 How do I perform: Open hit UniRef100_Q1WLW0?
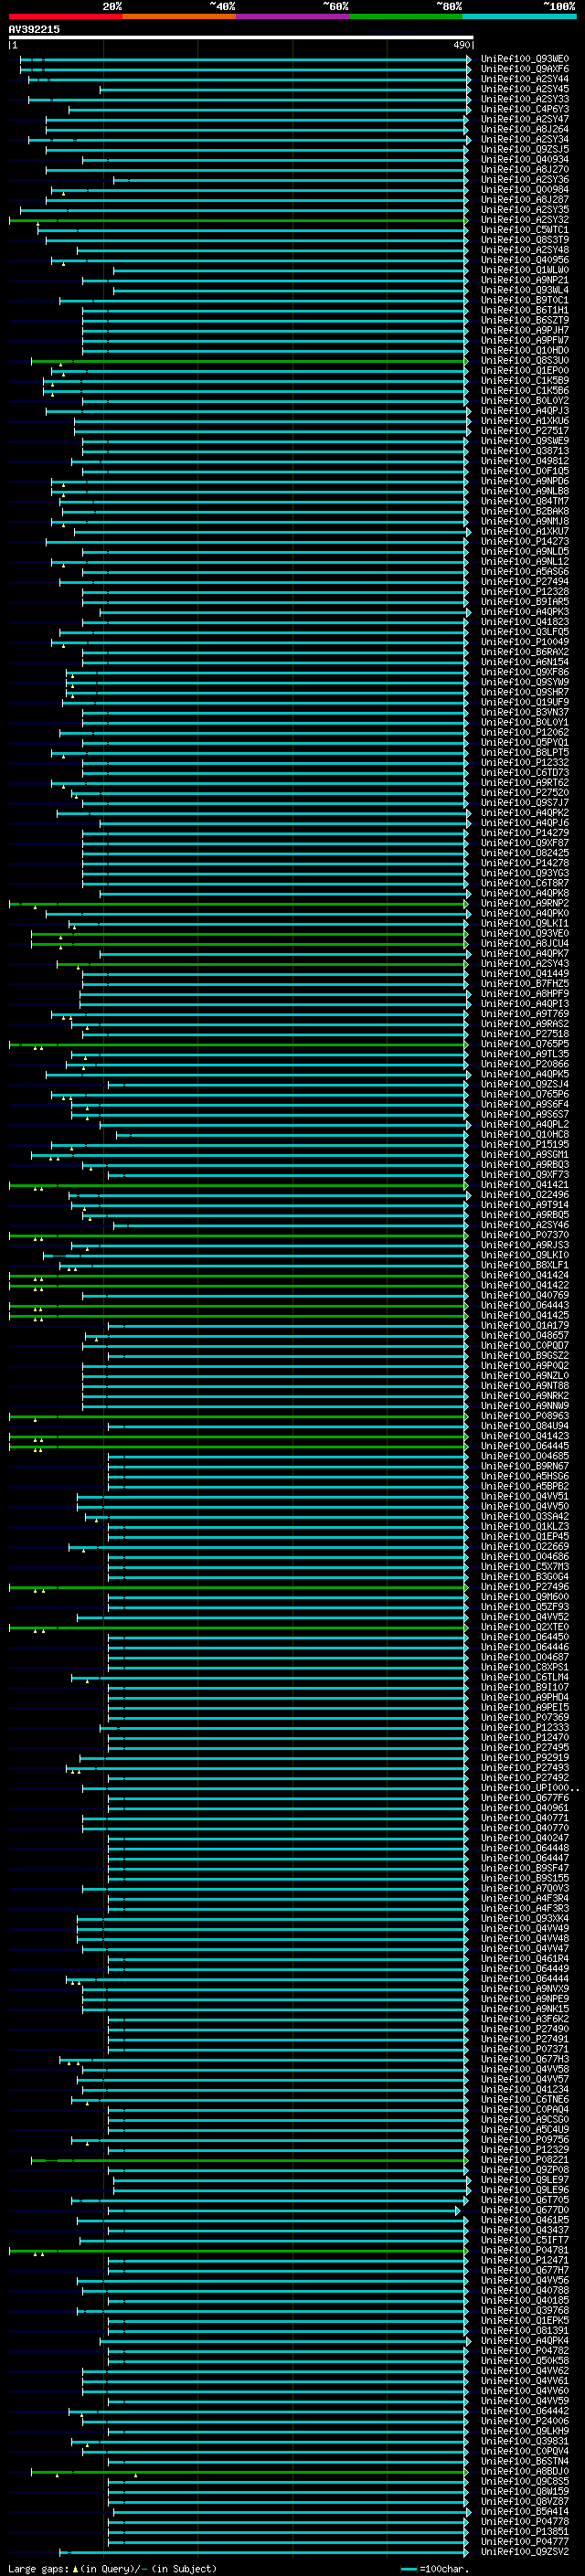525,270
